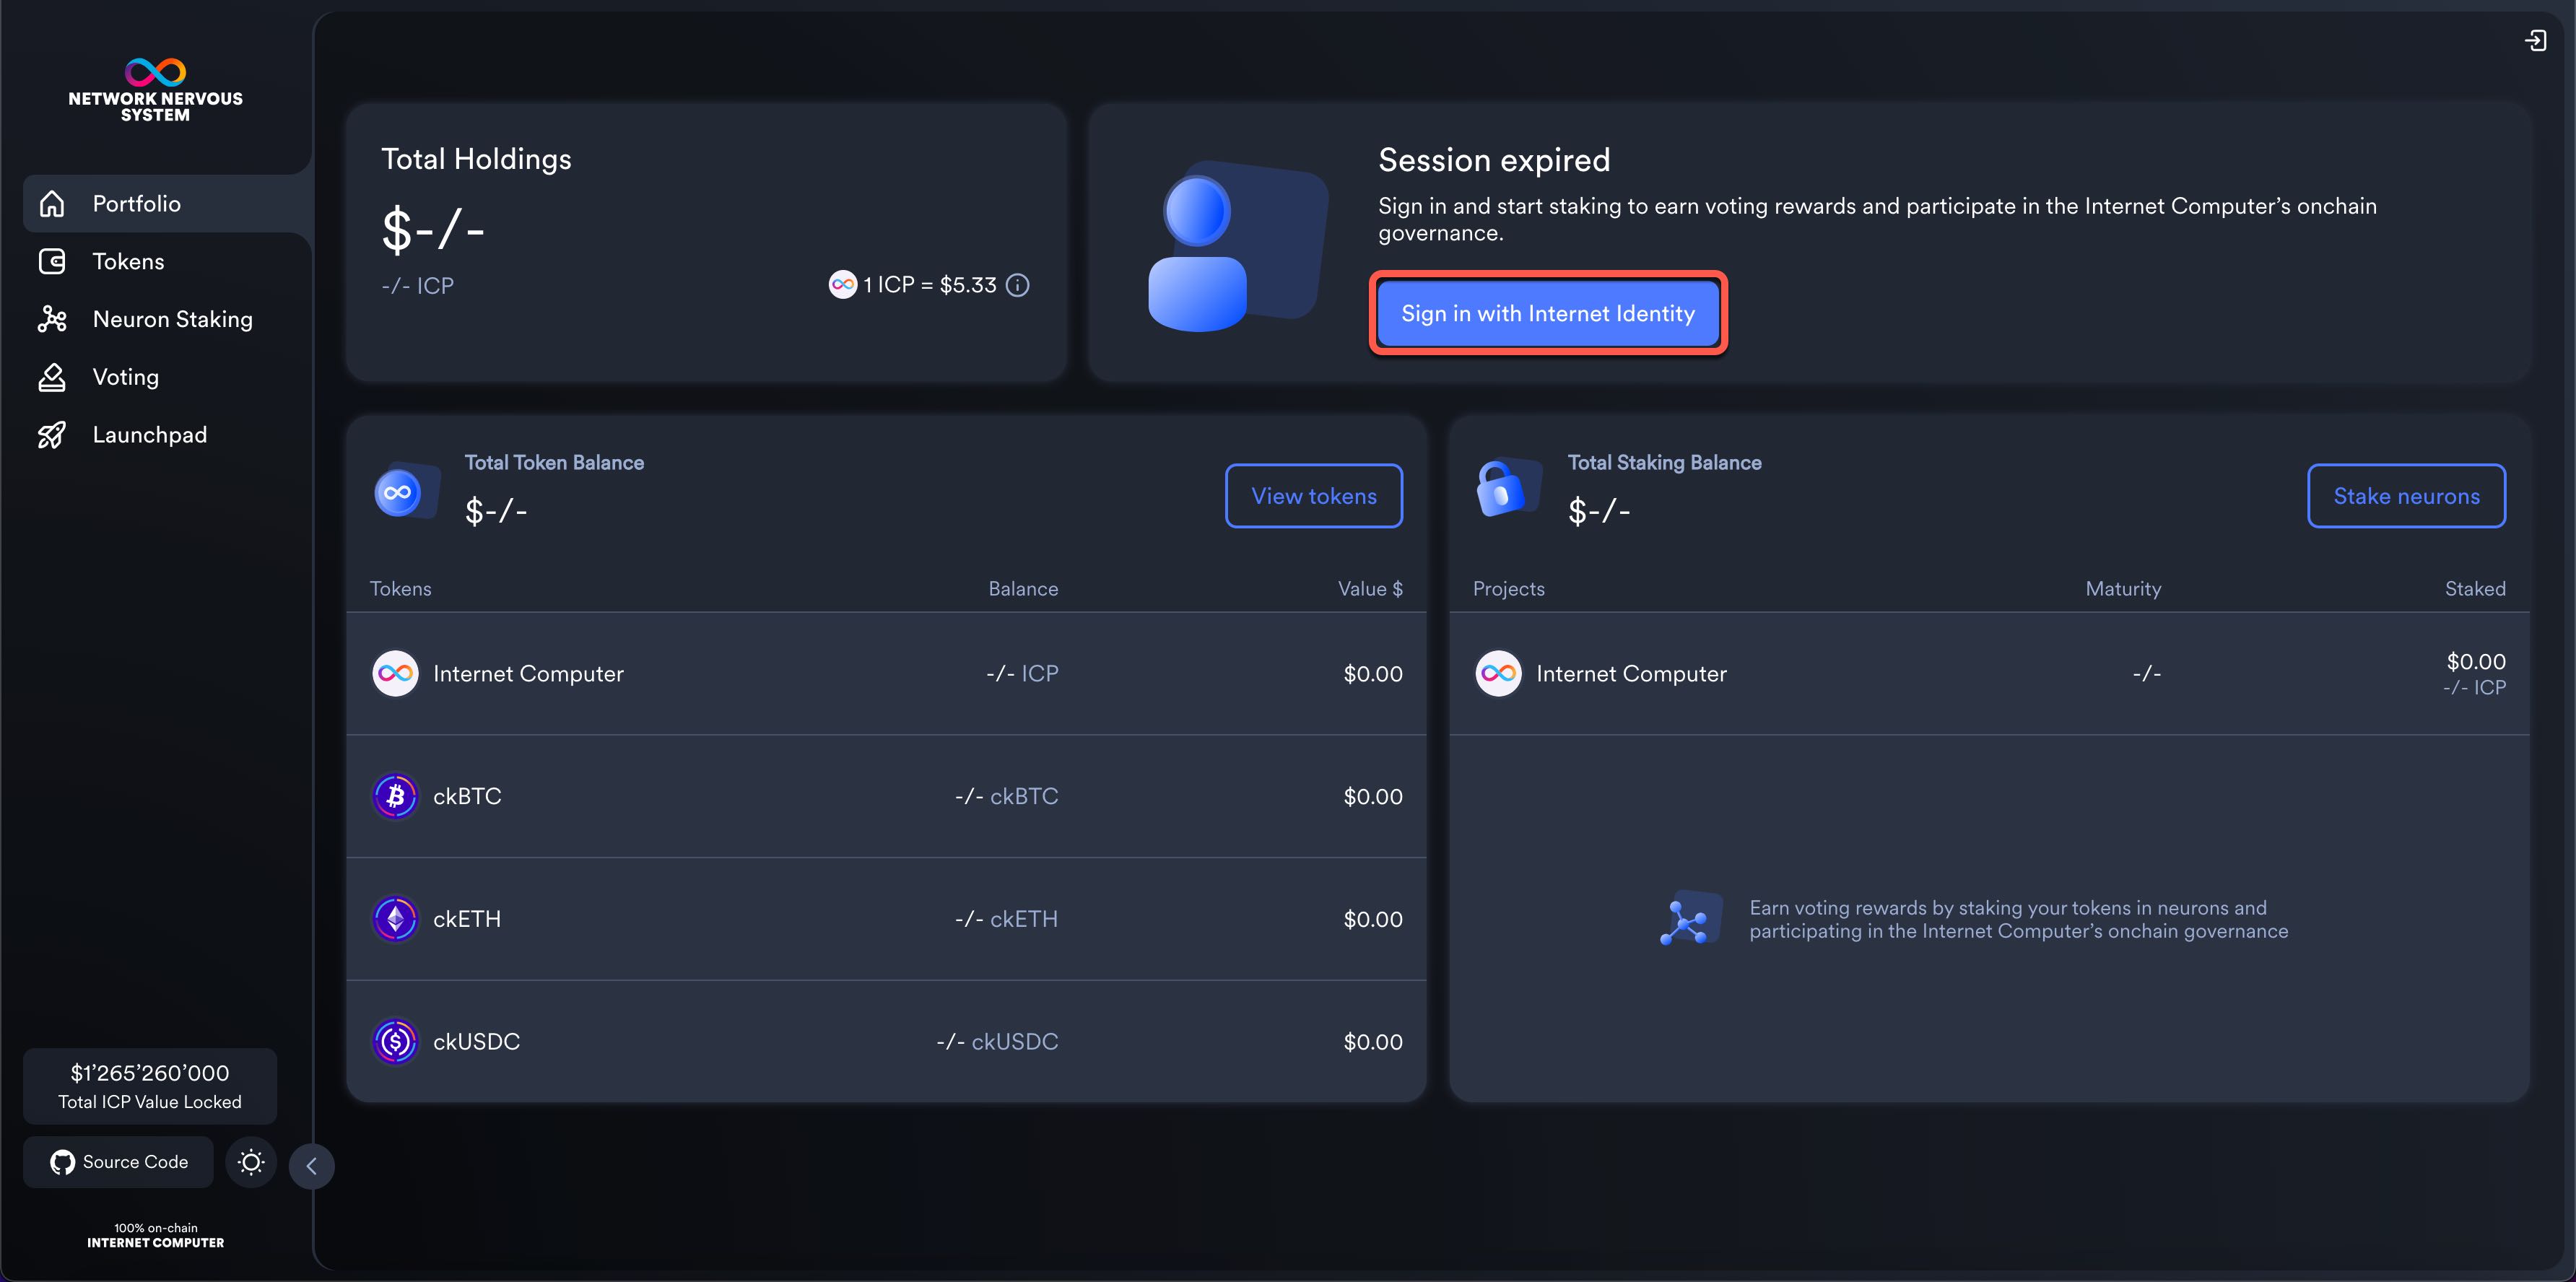
Task: Collapse the sidebar using the left chevron
Action: click(311, 1165)
